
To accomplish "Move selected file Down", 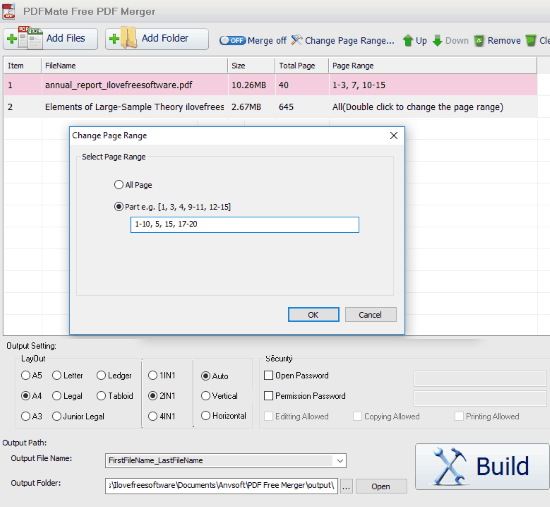I will point(451,41).
